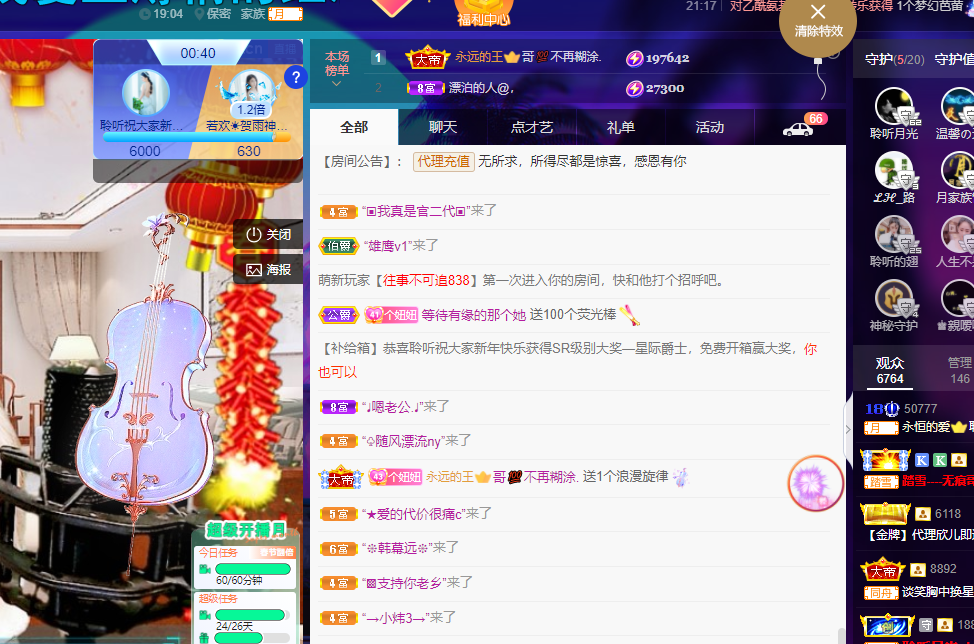Click username 等待有缘的那个她

(473, 315)
